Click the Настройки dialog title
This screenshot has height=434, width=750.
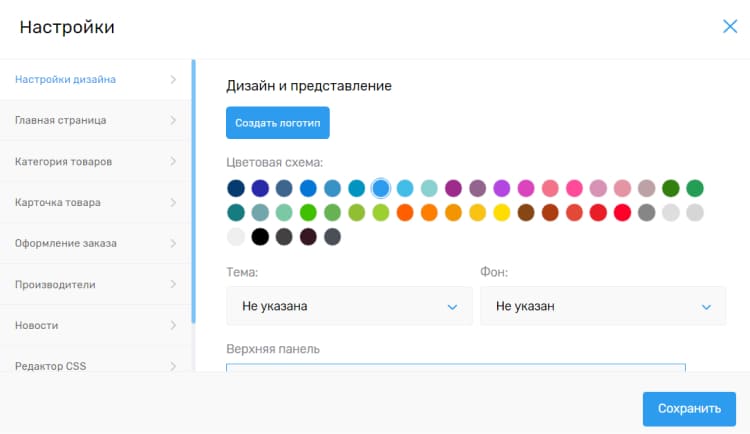tap(67, 27)
